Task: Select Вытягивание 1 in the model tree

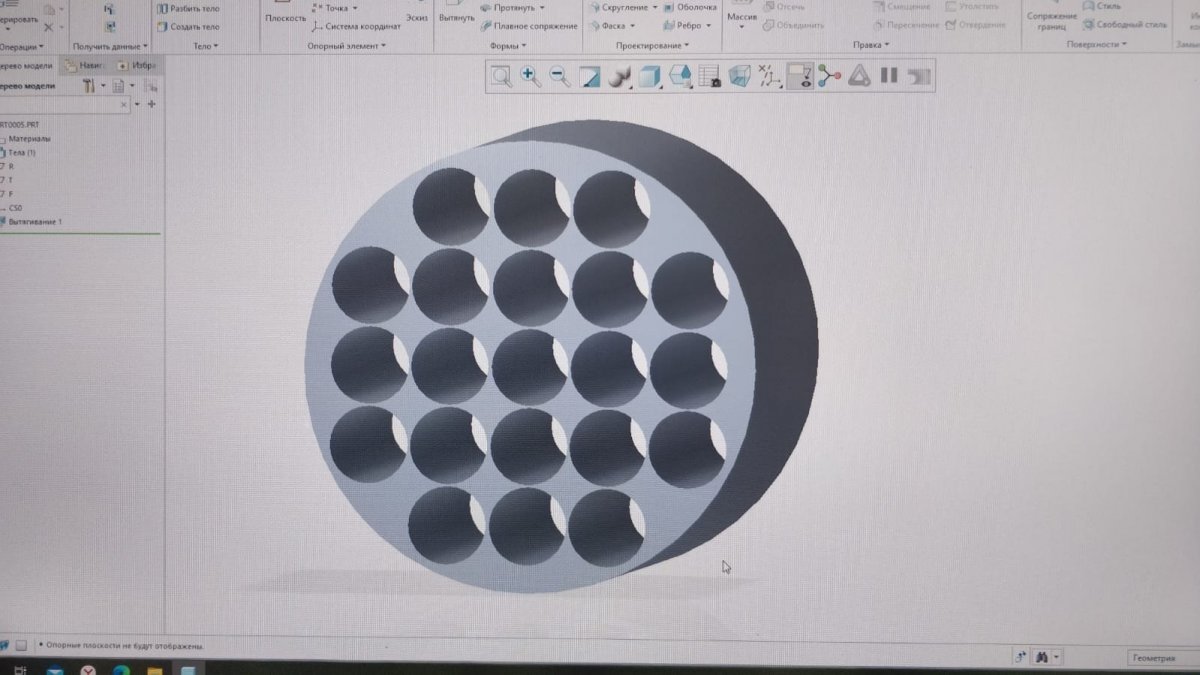Action: coord(35,221)
